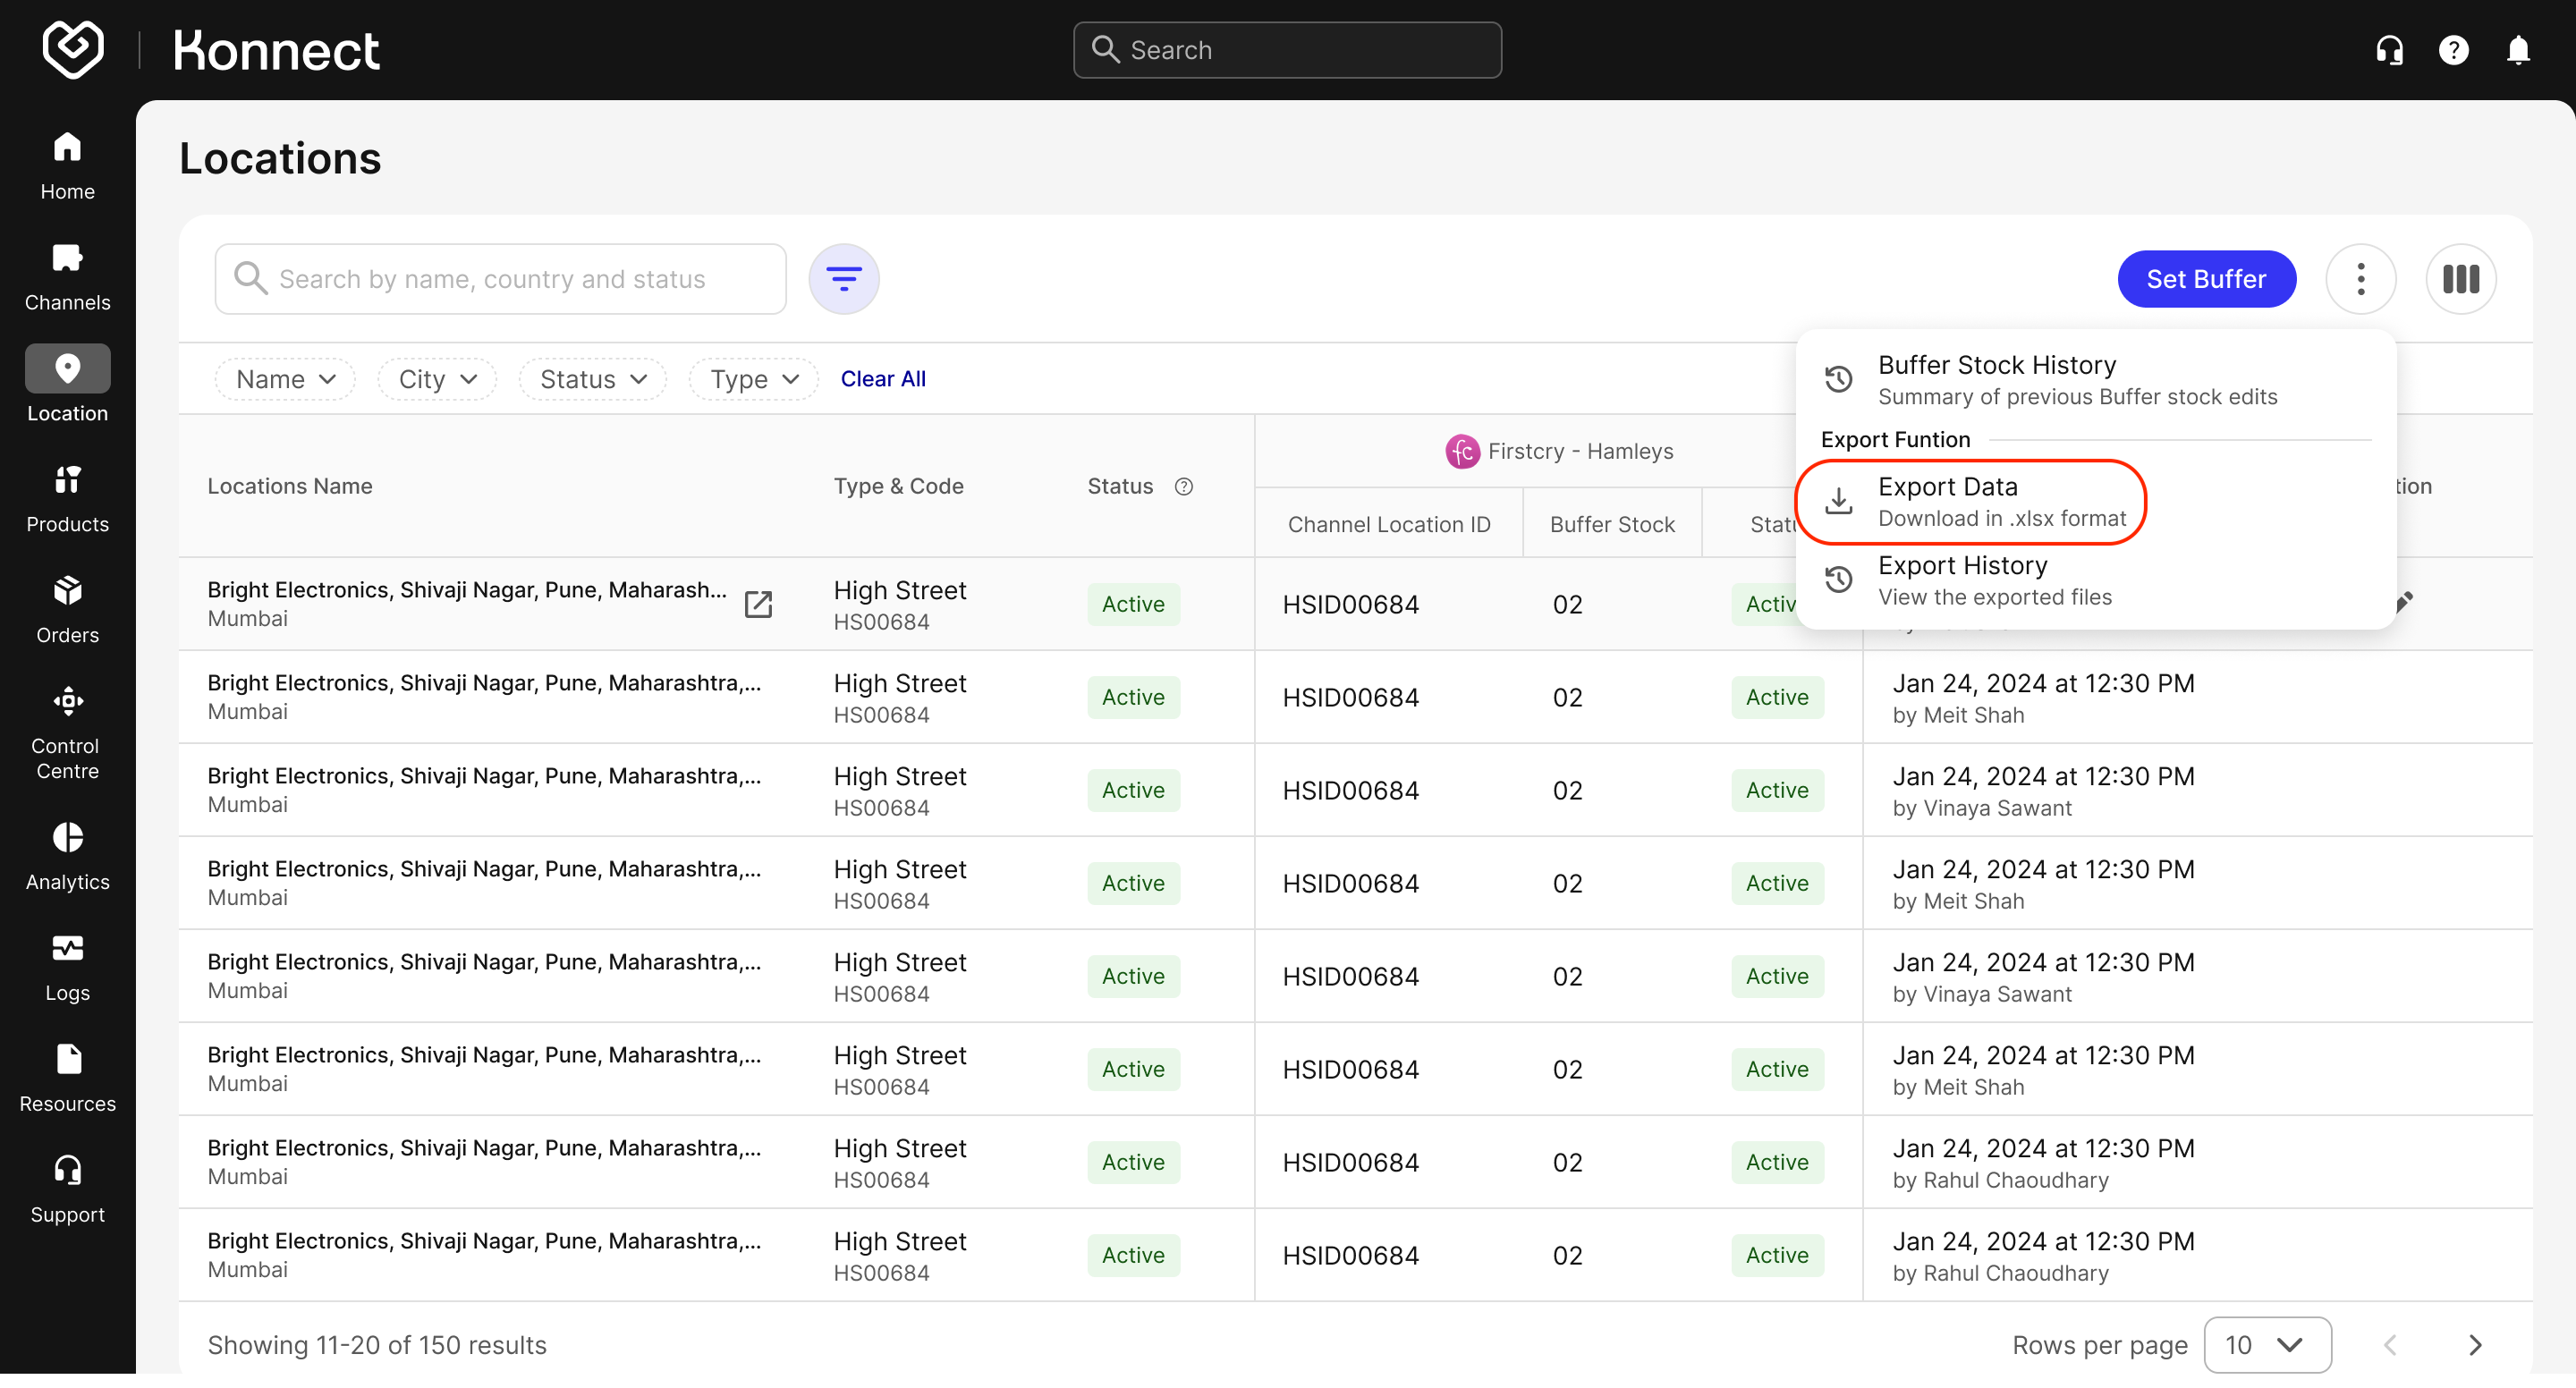2576x1388 pixels.
Task: Open Control Centre in the sidebar
Action: (67, 733)
